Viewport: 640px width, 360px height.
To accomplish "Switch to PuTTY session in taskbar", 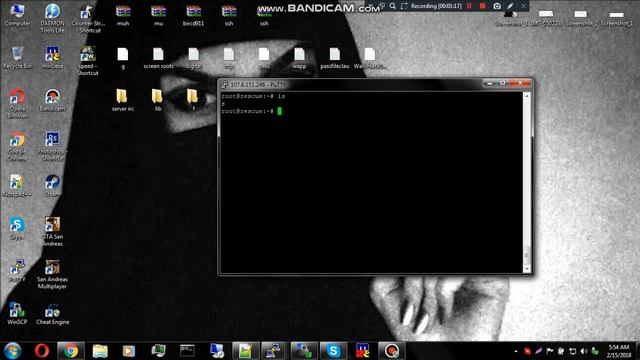I will tap(274, 351).
